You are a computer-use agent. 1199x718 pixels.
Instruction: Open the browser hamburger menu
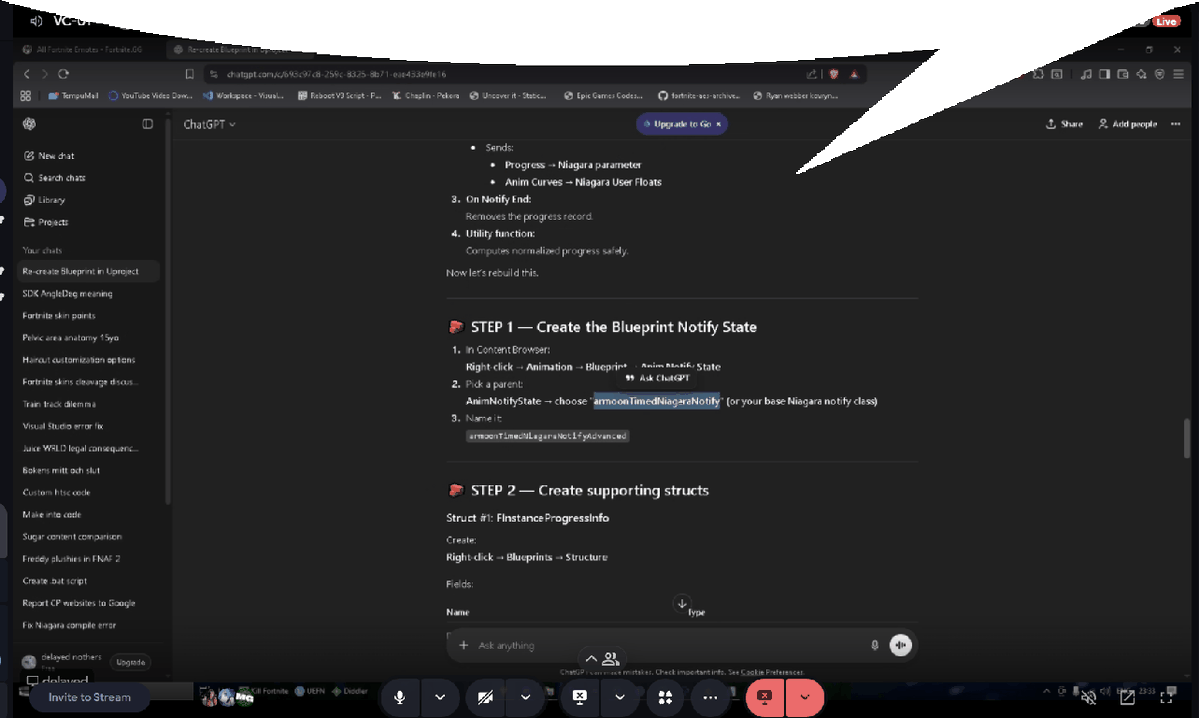(x=1178, y=74)
